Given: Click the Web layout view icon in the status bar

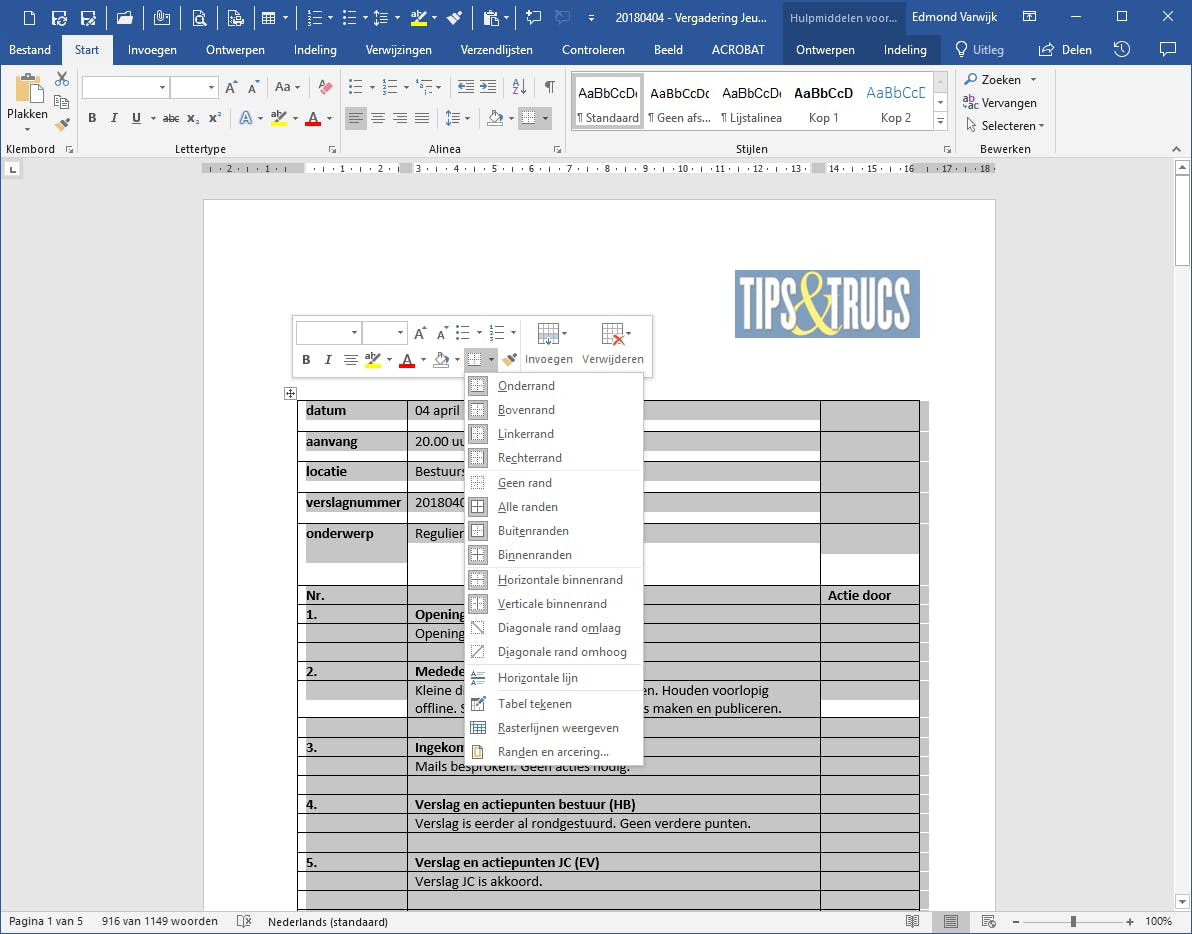Looking at the screenshot, I should (x=988, y=921).
